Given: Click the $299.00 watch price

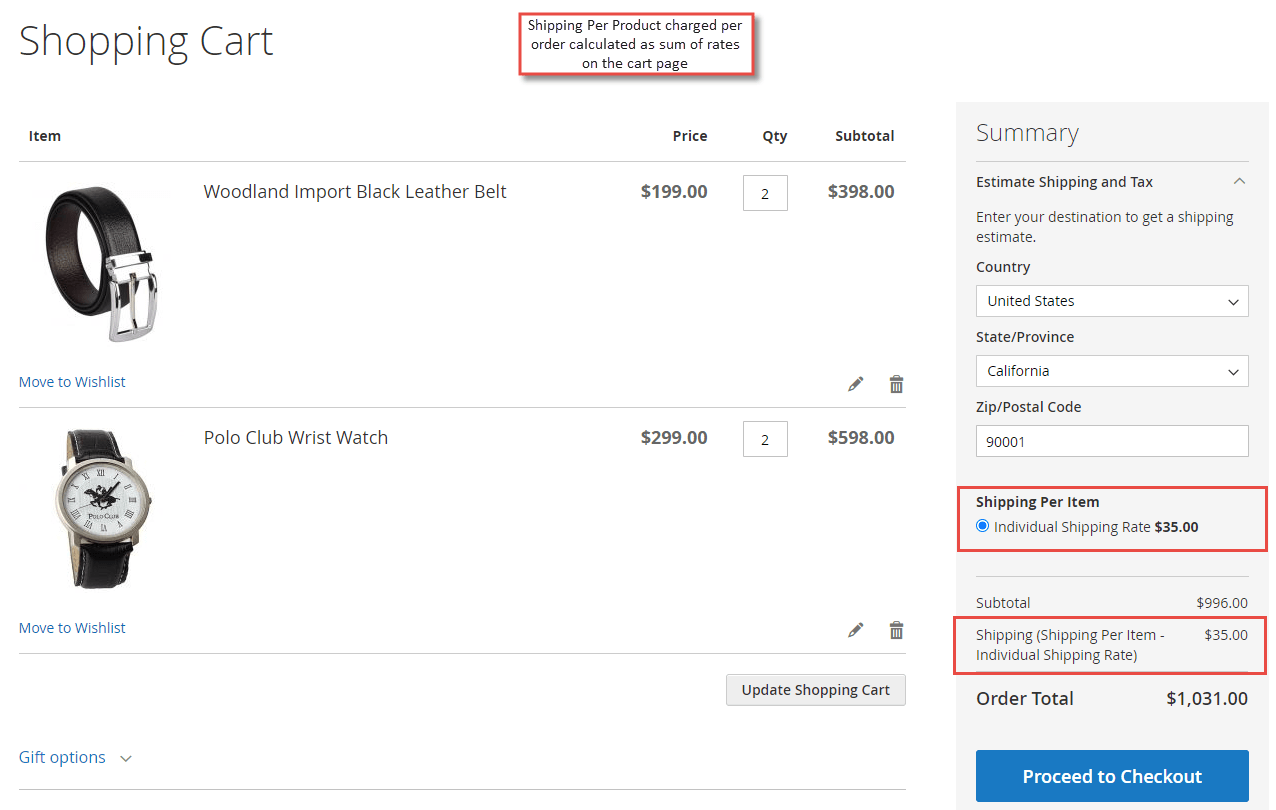Looking at the screenshot, I should pyautogui.click(x=674, y=437).
